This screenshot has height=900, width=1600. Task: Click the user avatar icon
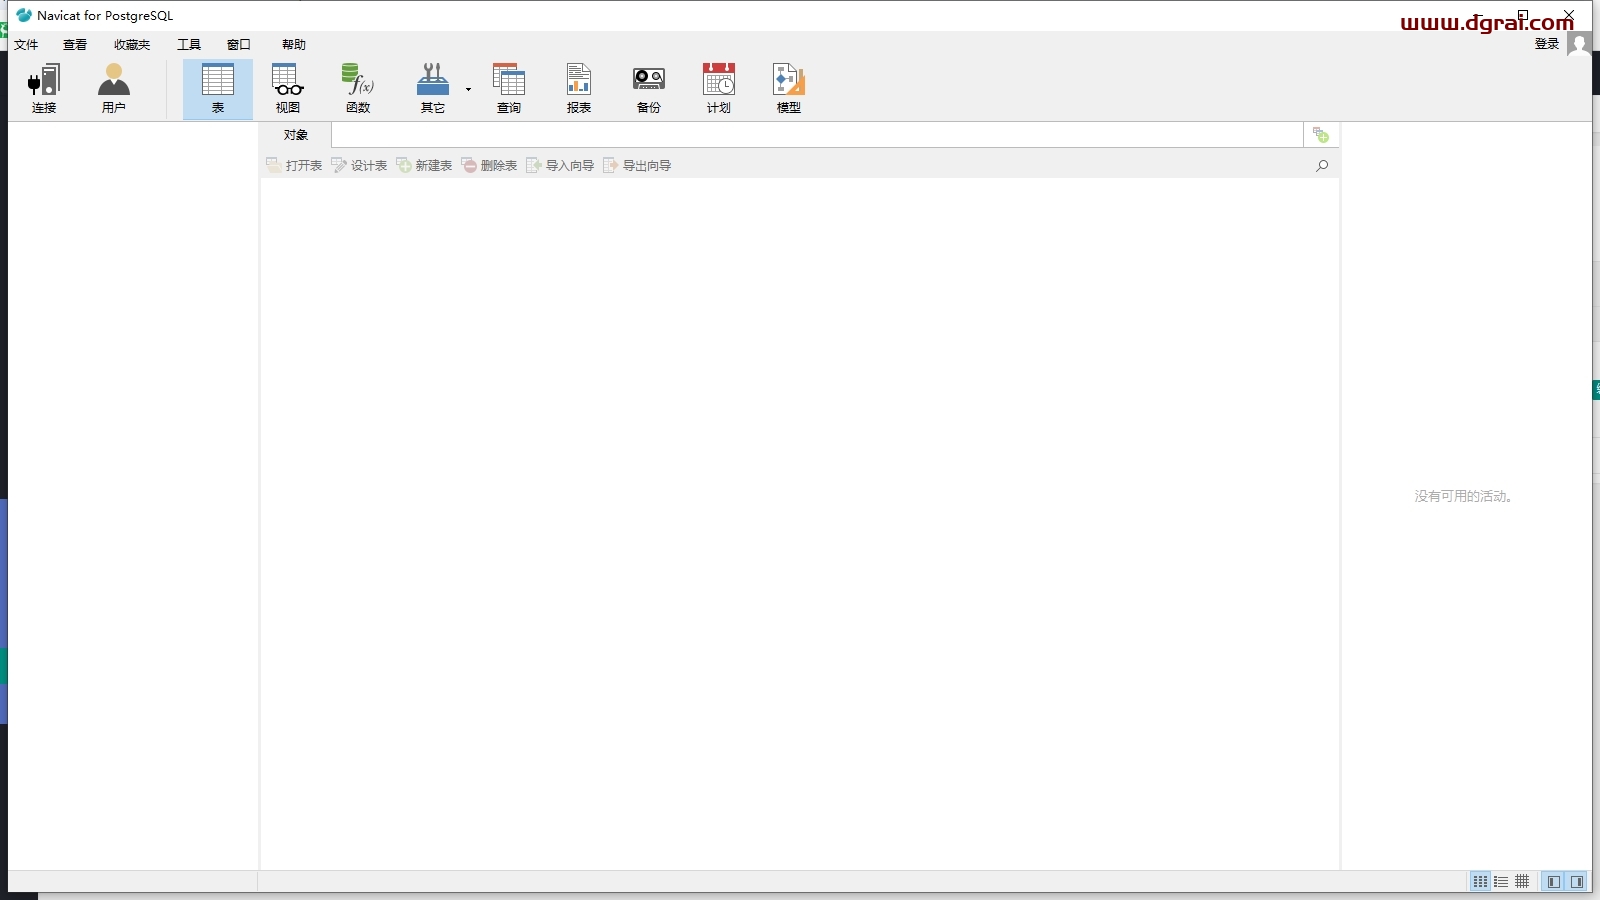(1579, 44)
